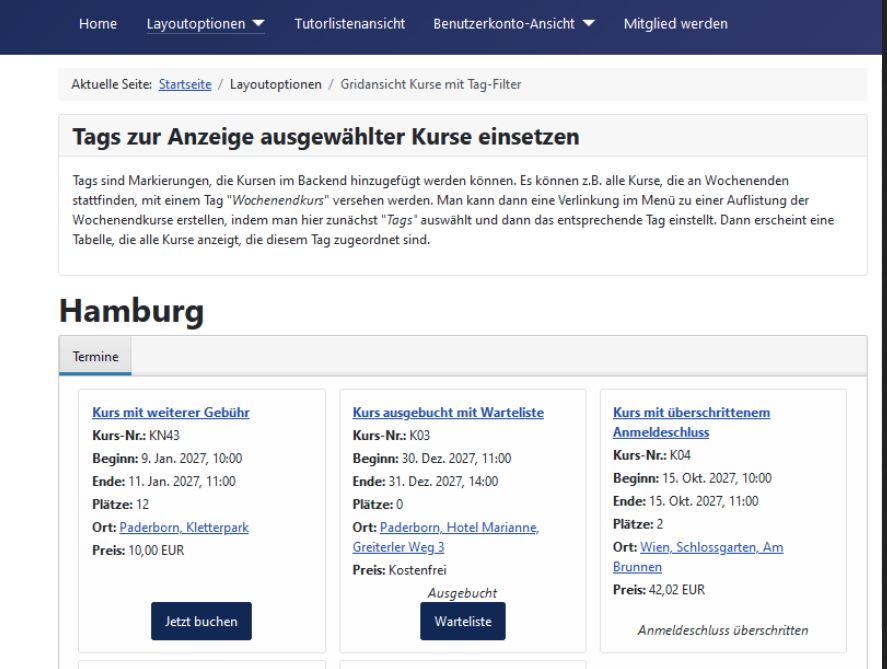This screenshot has width=887, height=669.
Task: Switch to the Termine tab
Action: click(95, 356)
